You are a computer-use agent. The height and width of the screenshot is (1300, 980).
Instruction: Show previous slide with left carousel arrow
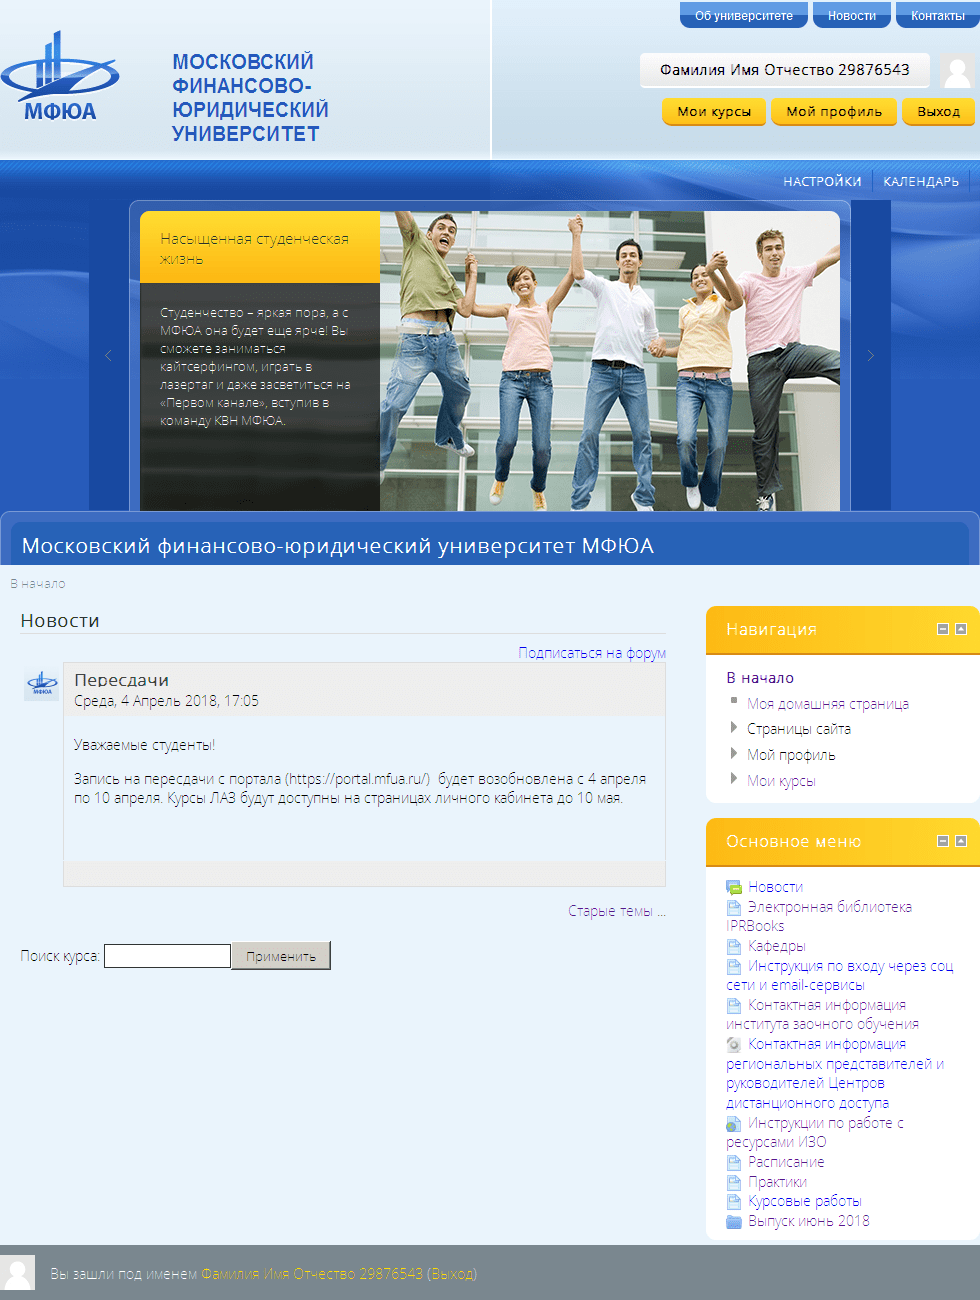[108, 355]
